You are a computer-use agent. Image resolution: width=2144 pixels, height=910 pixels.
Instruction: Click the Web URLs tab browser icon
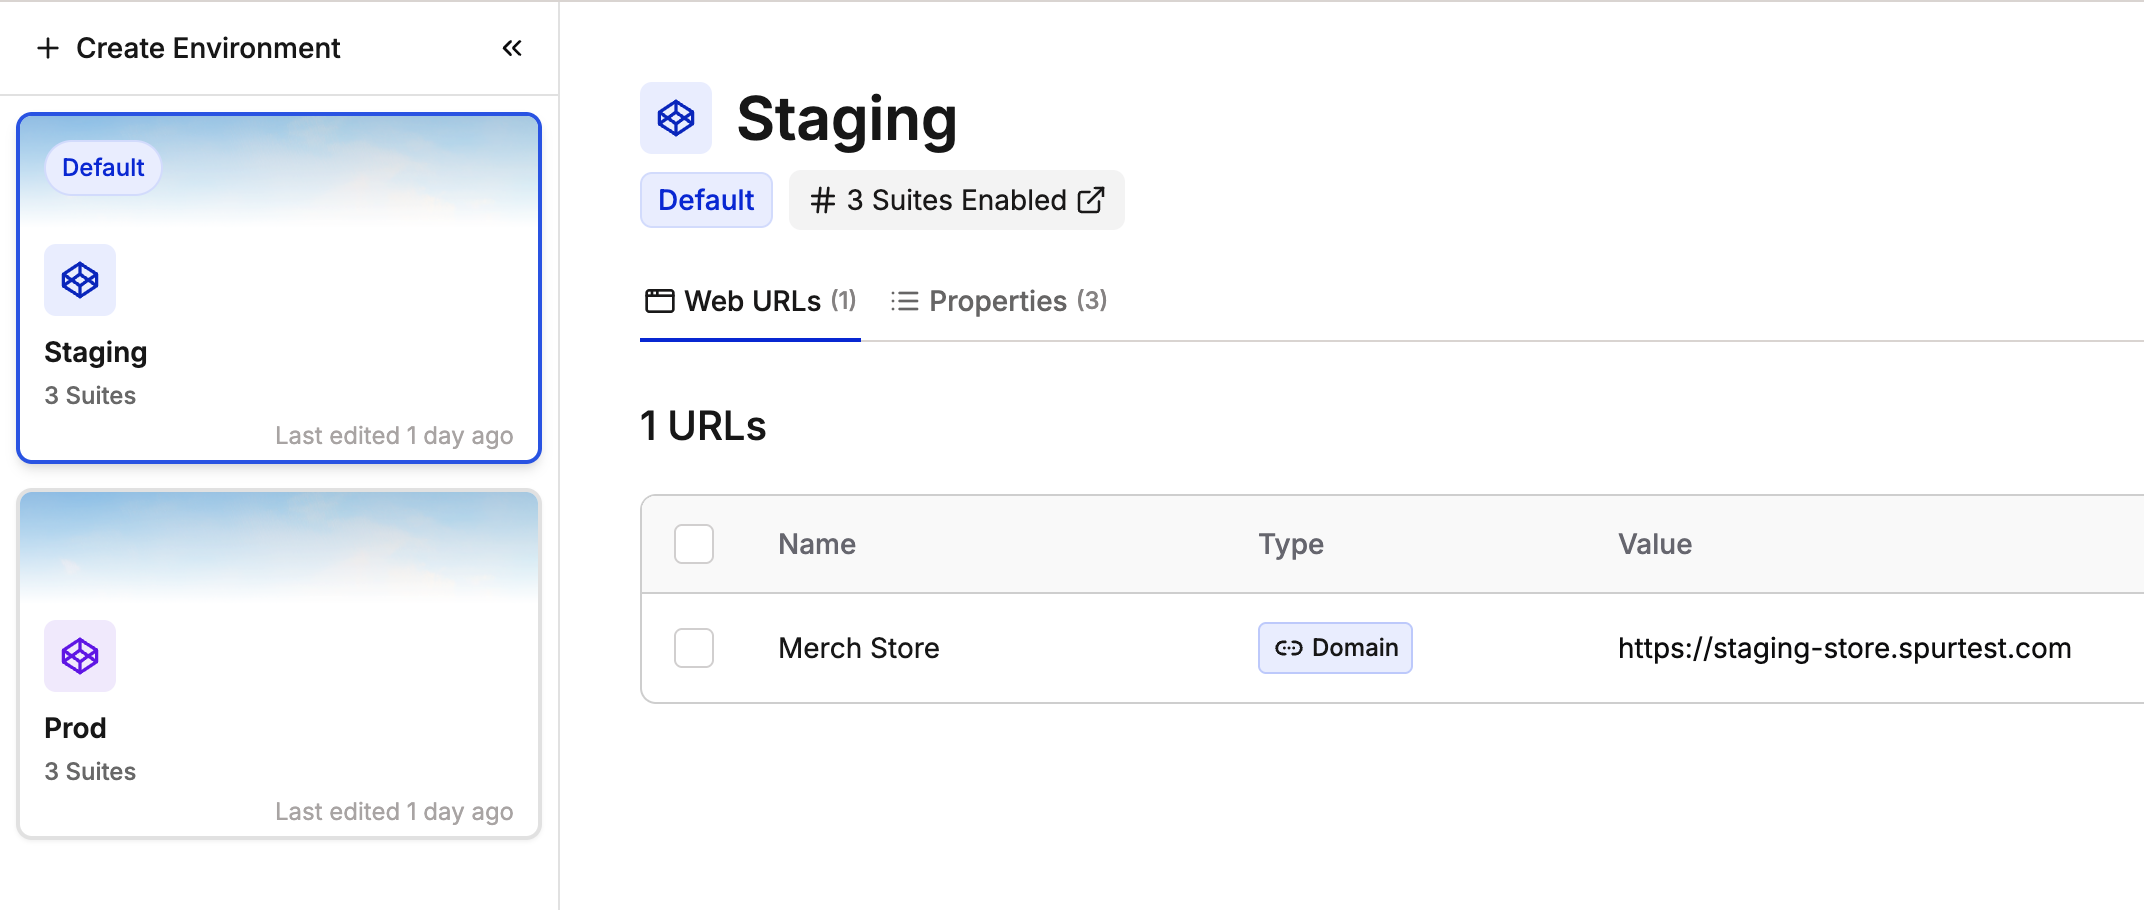pos(659,301)
